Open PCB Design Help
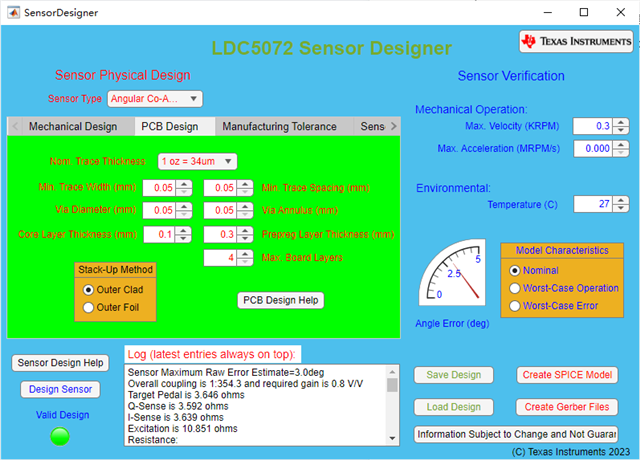 click(x=281, y=300)
